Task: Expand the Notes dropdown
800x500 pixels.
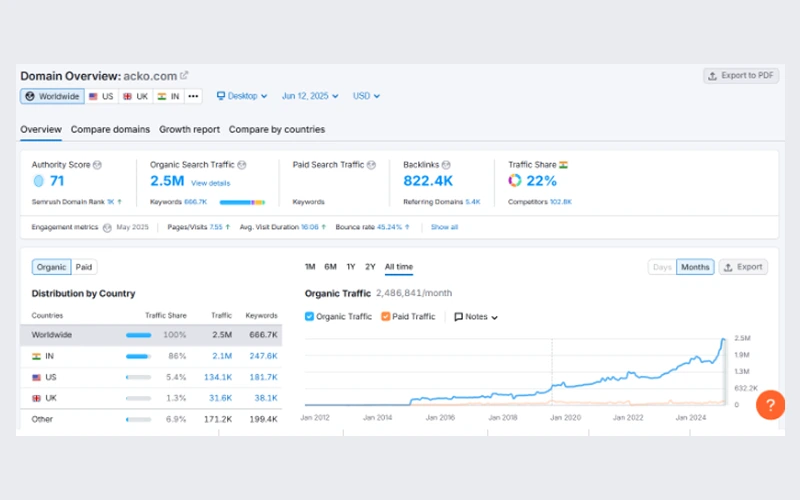Action: pos(476,316)
